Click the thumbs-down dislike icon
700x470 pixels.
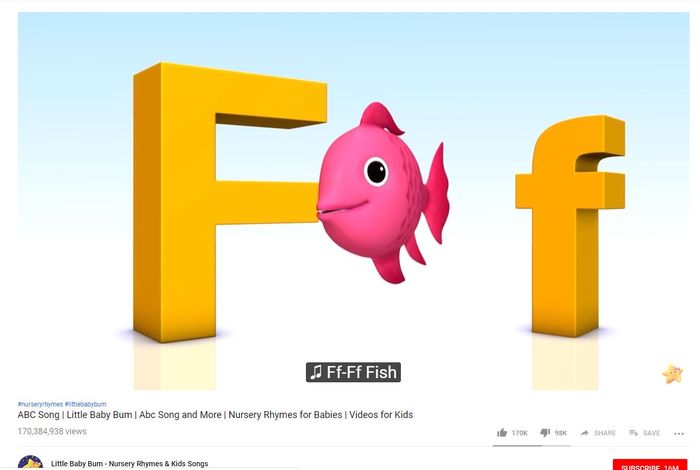tap(545, 433)
